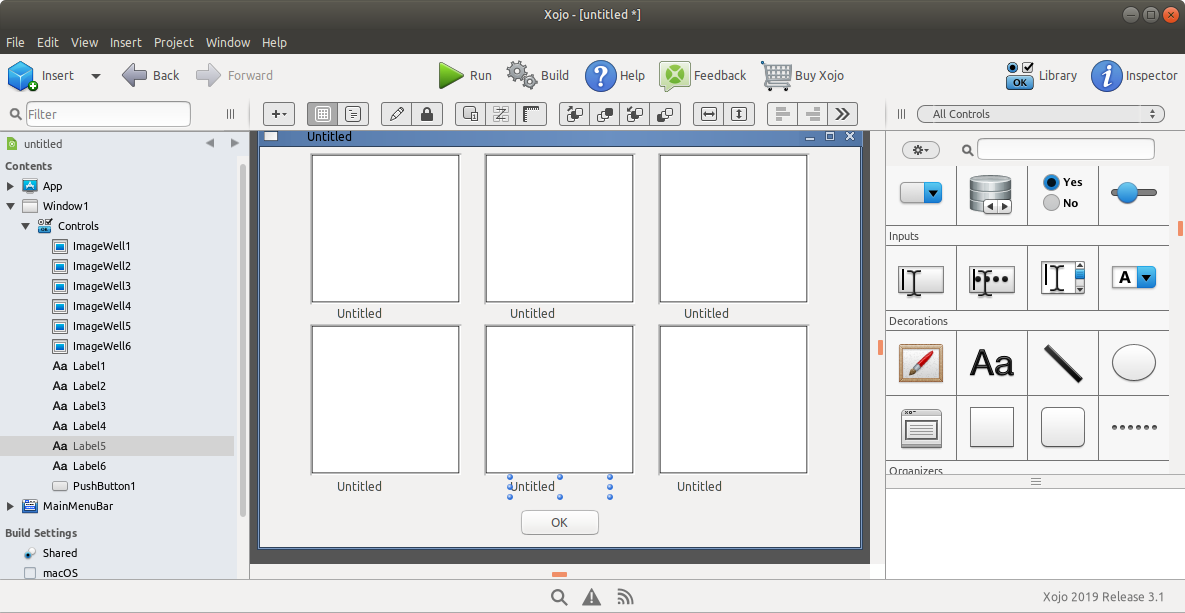Click the bring forward order icon

(605, 114)
